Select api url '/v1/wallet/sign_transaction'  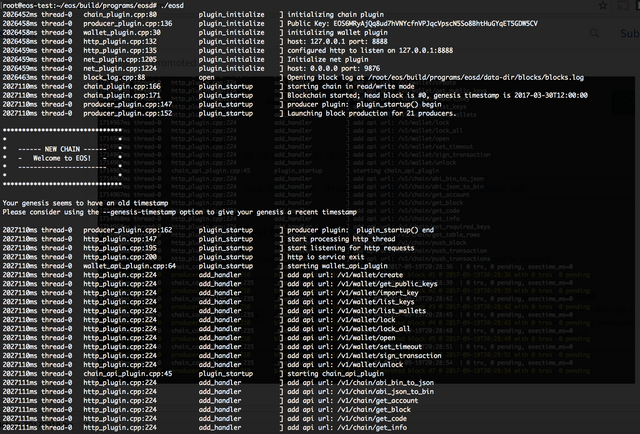tap(389, 356)
